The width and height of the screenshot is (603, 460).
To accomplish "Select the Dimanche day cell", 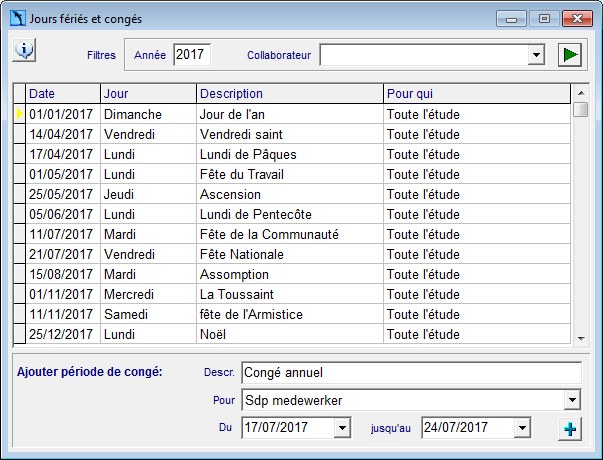I will [148, 114].
